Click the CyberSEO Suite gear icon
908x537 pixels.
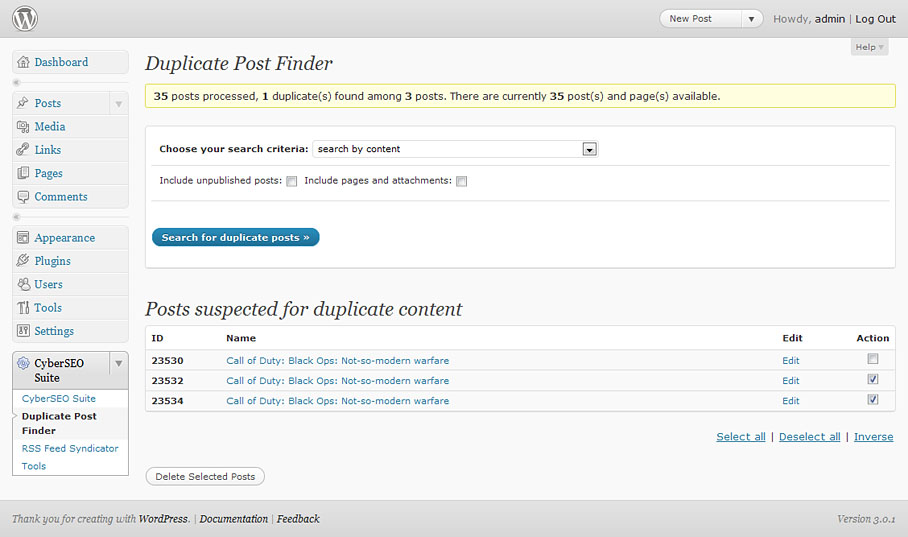pos(23,363)
